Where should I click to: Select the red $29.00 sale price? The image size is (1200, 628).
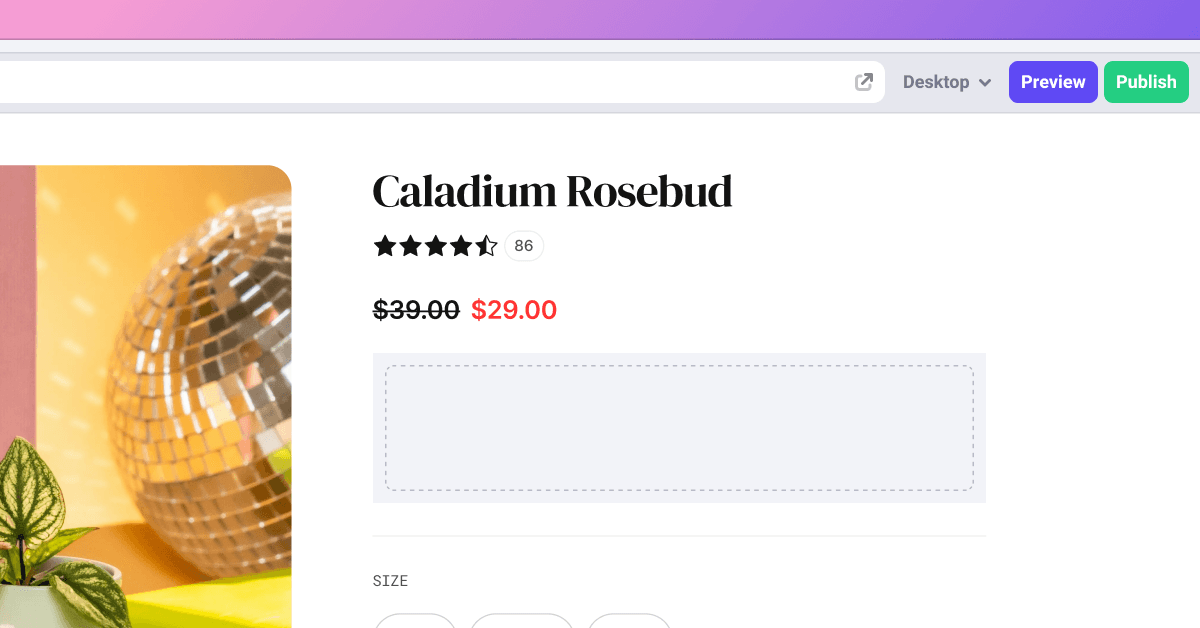514,310
